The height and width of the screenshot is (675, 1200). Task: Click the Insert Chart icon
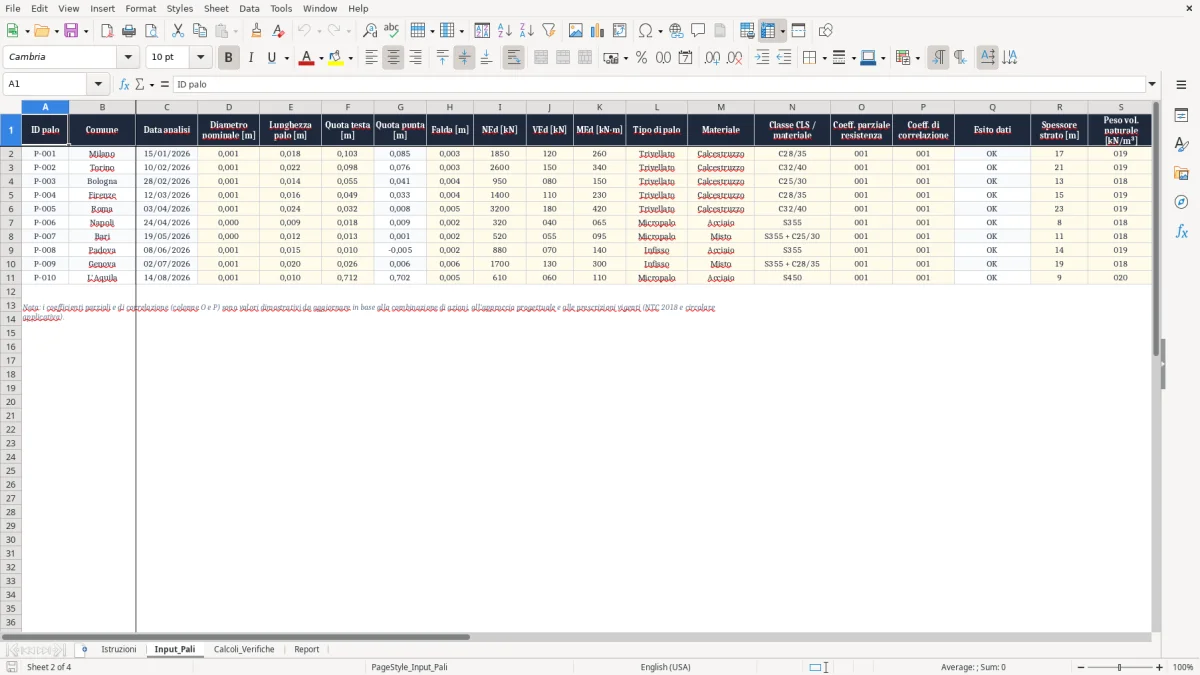point(598,31)
